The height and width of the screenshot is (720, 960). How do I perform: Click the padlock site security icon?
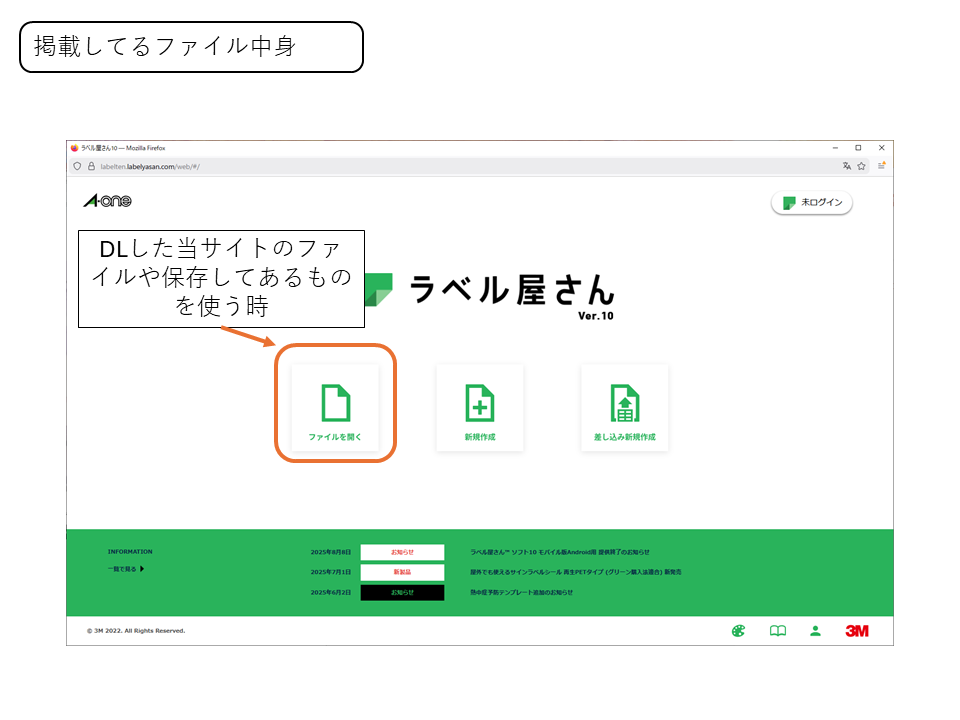pos(91,166)
